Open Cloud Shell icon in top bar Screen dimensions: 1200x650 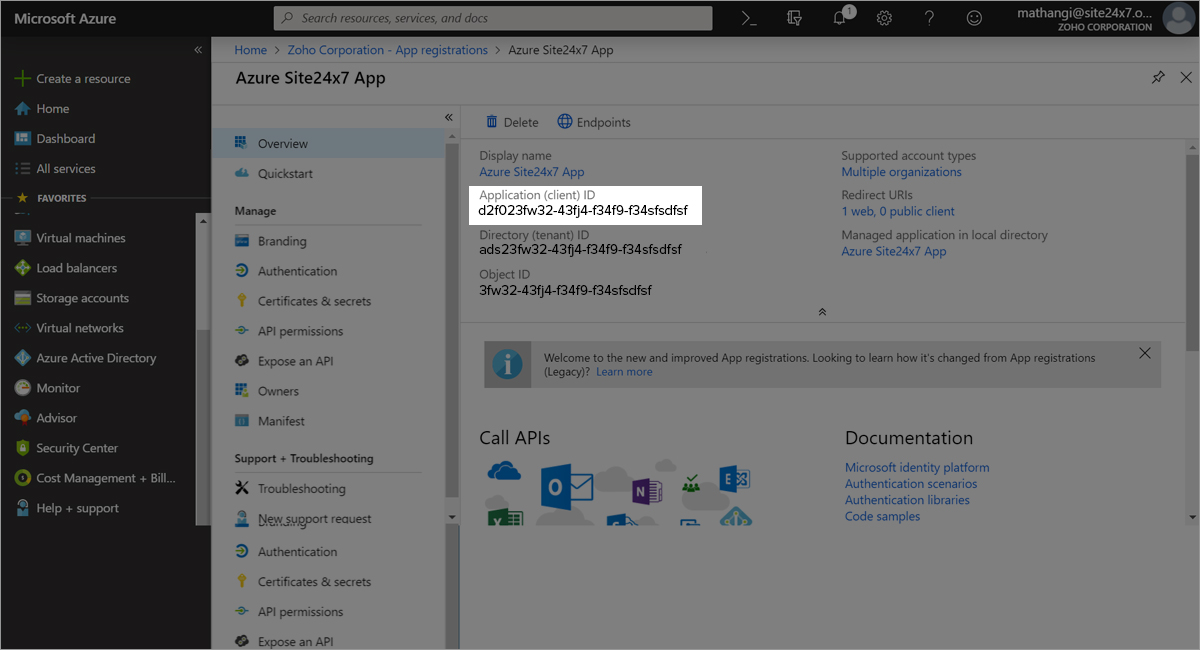click(x=748, y=18)
